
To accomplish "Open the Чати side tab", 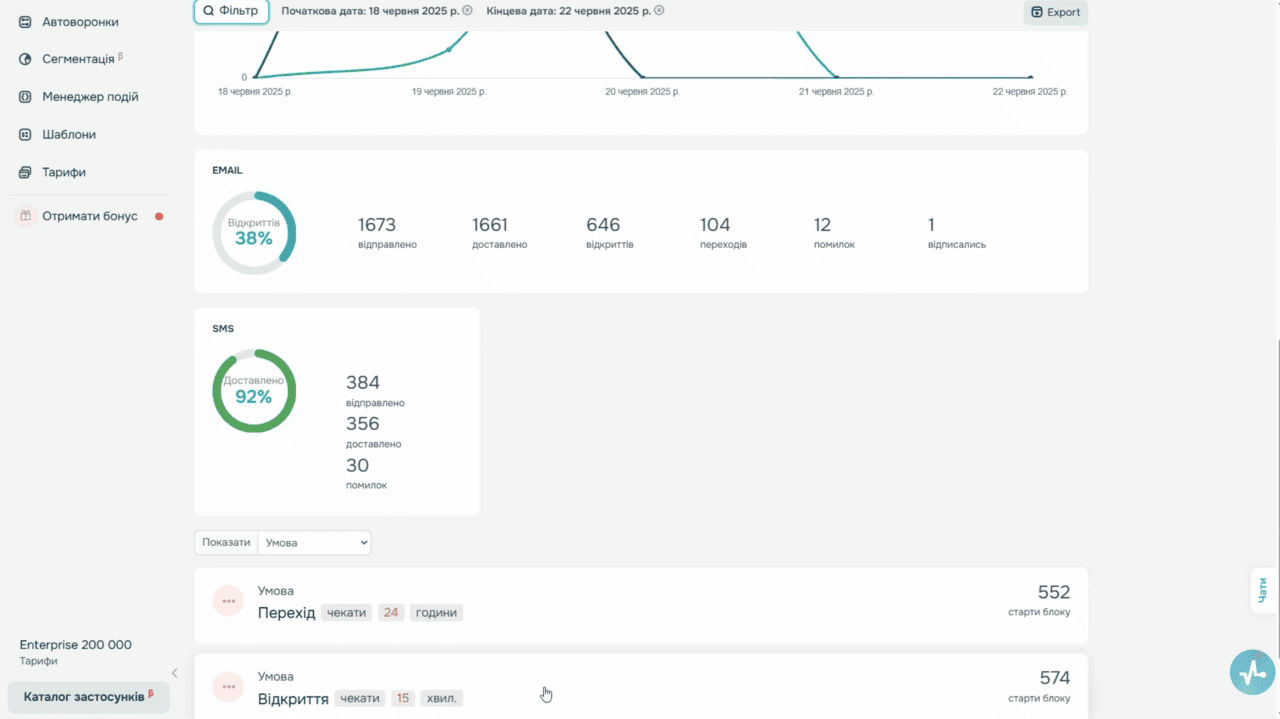I will [1263, 590].
